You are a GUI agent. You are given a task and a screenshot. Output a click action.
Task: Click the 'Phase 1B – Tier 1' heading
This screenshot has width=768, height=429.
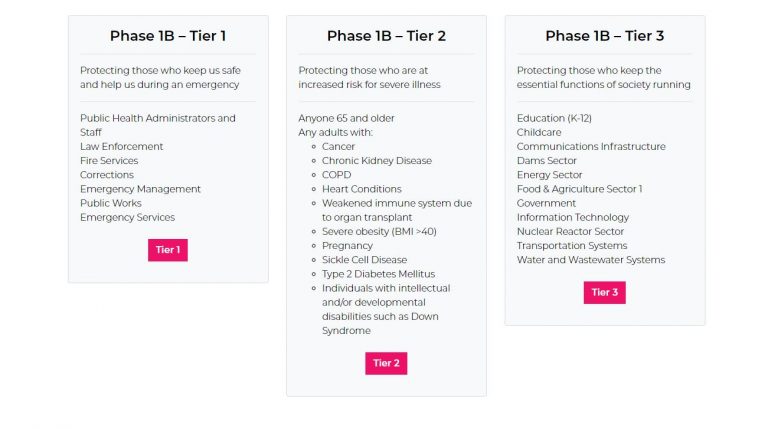click(x=168, y=36)
